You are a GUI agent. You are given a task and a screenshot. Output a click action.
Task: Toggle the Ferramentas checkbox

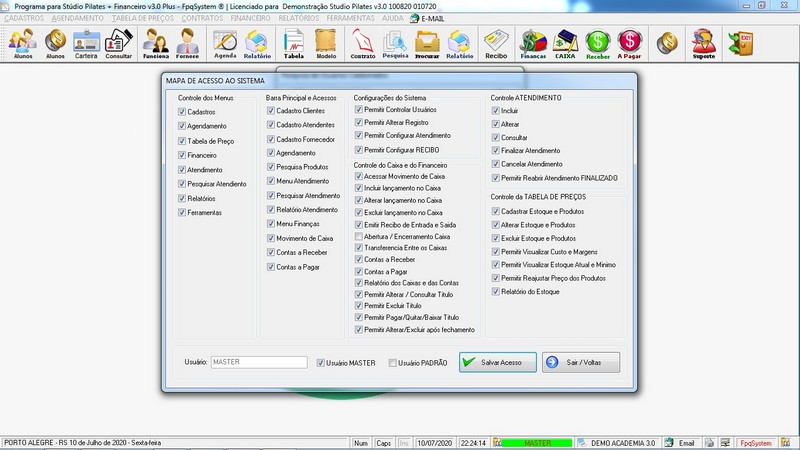(x=182, y=212)
